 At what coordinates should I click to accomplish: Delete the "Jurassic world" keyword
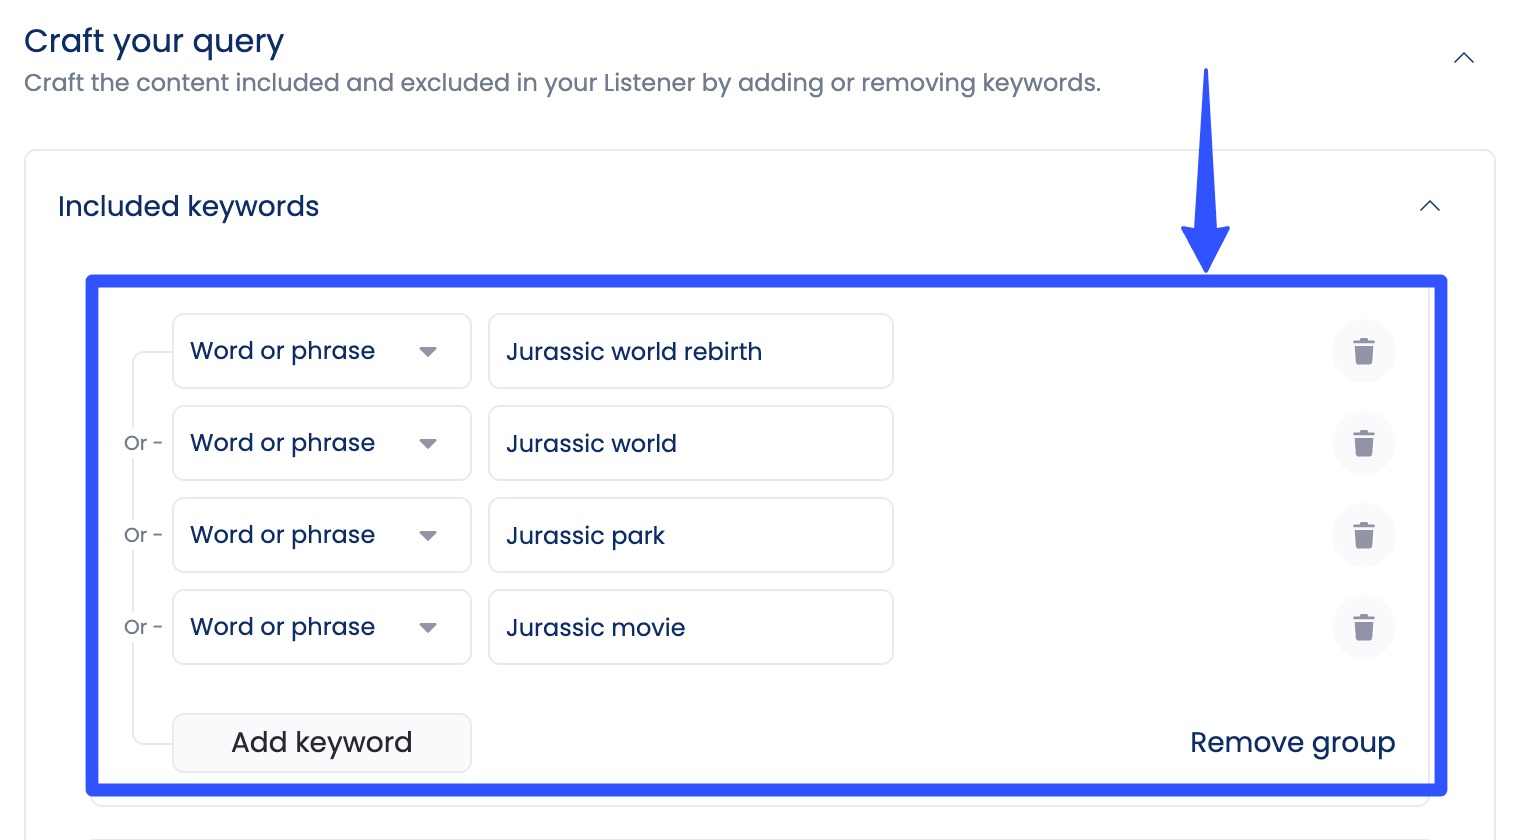[1363, 443]
